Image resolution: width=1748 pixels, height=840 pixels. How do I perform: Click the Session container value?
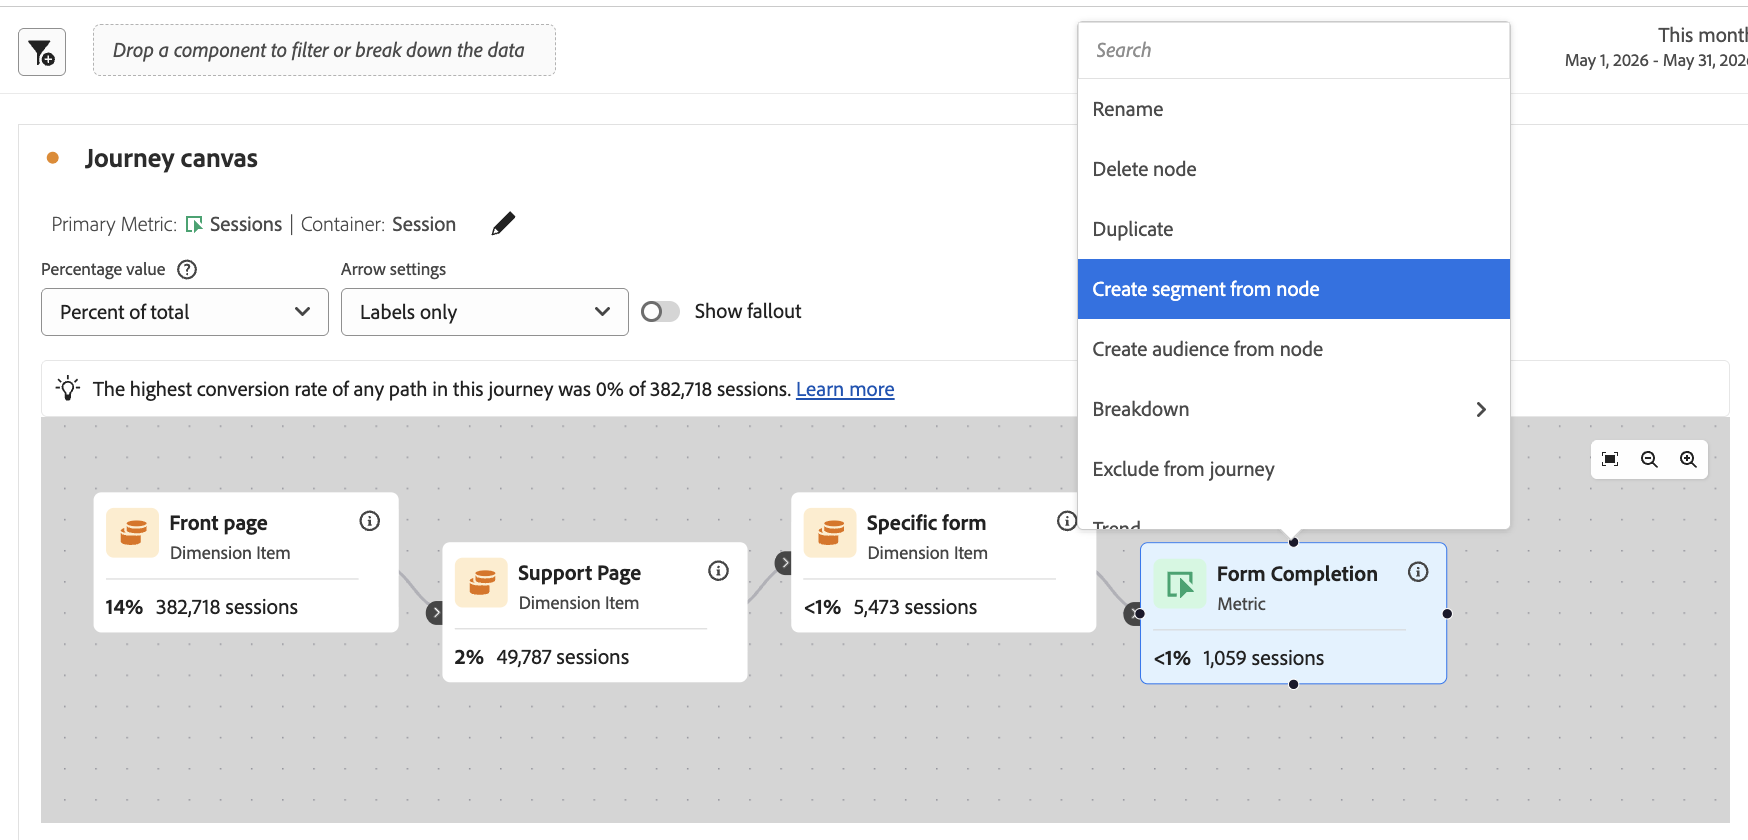tap(424, 225)
